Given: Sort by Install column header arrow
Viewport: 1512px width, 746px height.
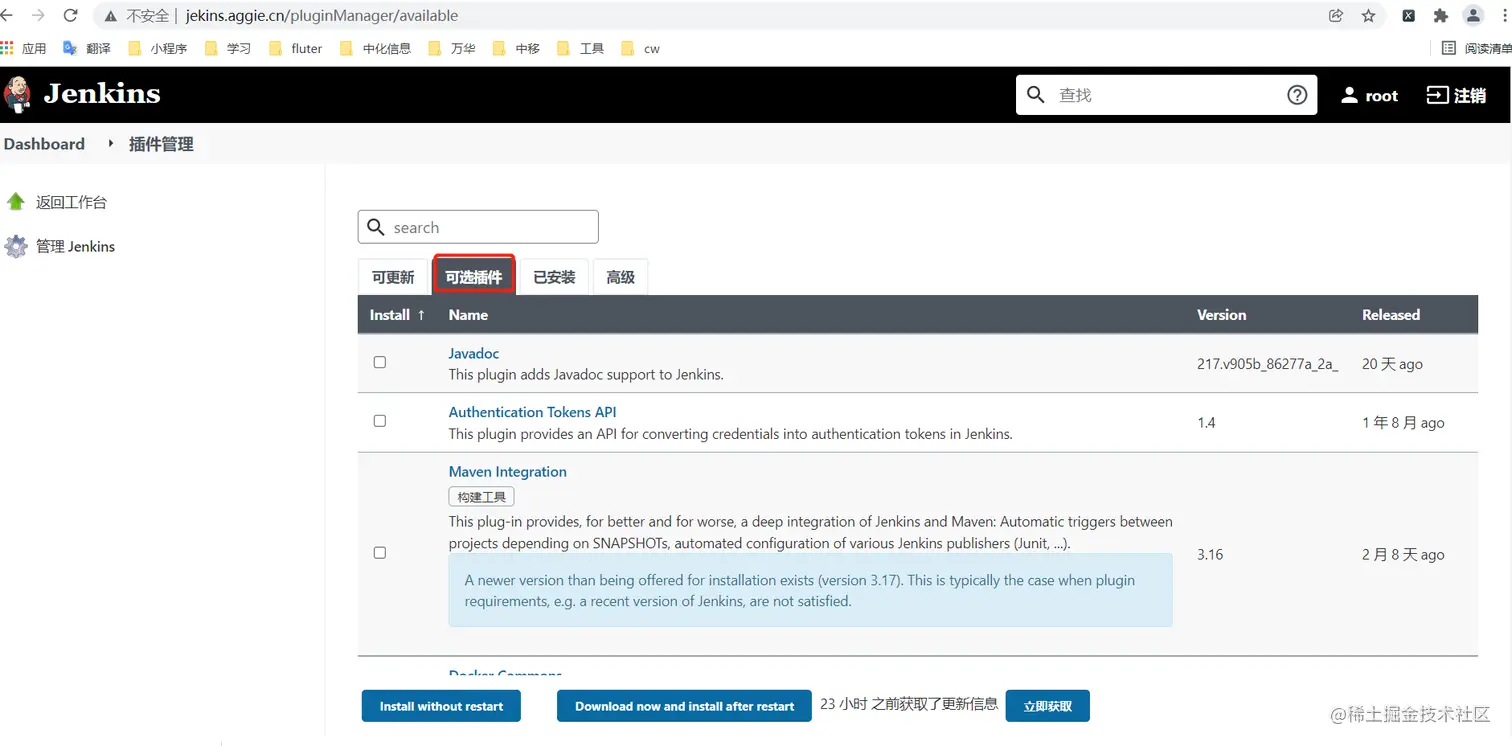Looking at the screenshot, I should [421, 314].
